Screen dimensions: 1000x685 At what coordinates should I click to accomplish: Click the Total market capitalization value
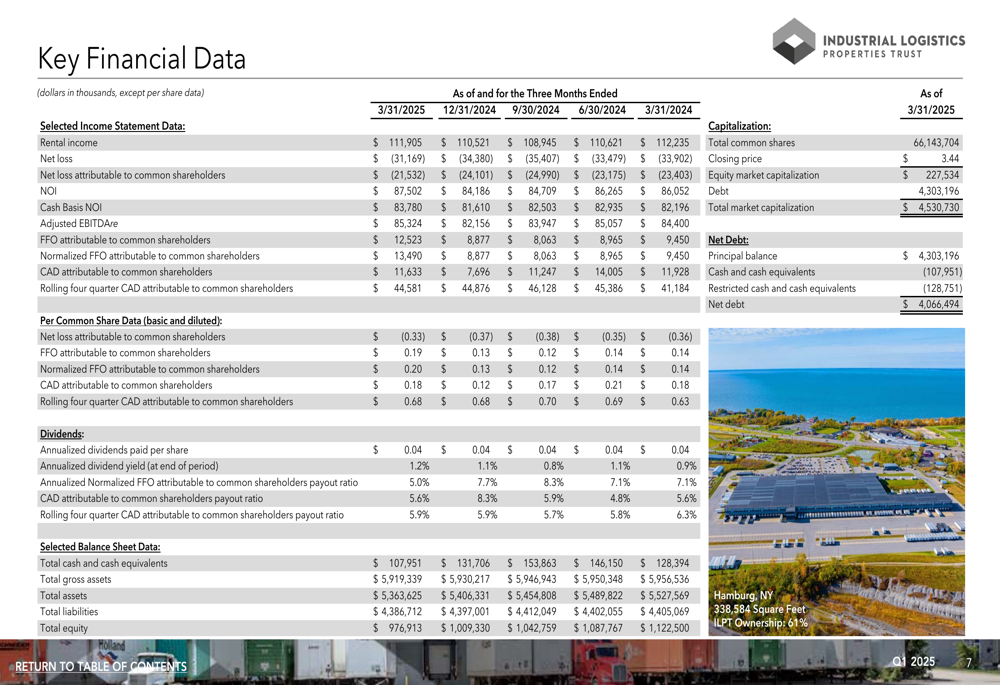(x=938, y=207)
